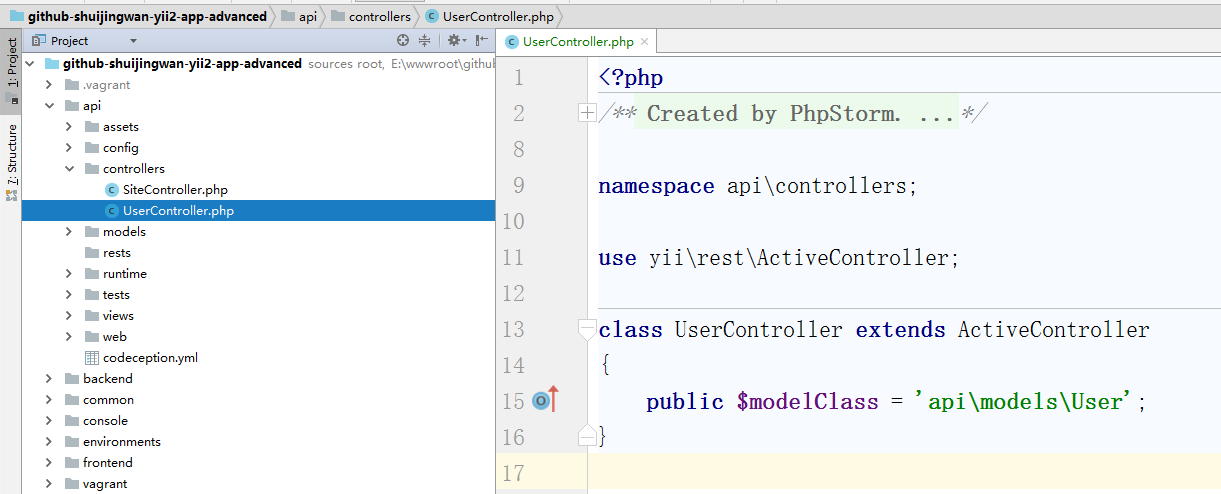Expand the models folder

tap(68, 232)
